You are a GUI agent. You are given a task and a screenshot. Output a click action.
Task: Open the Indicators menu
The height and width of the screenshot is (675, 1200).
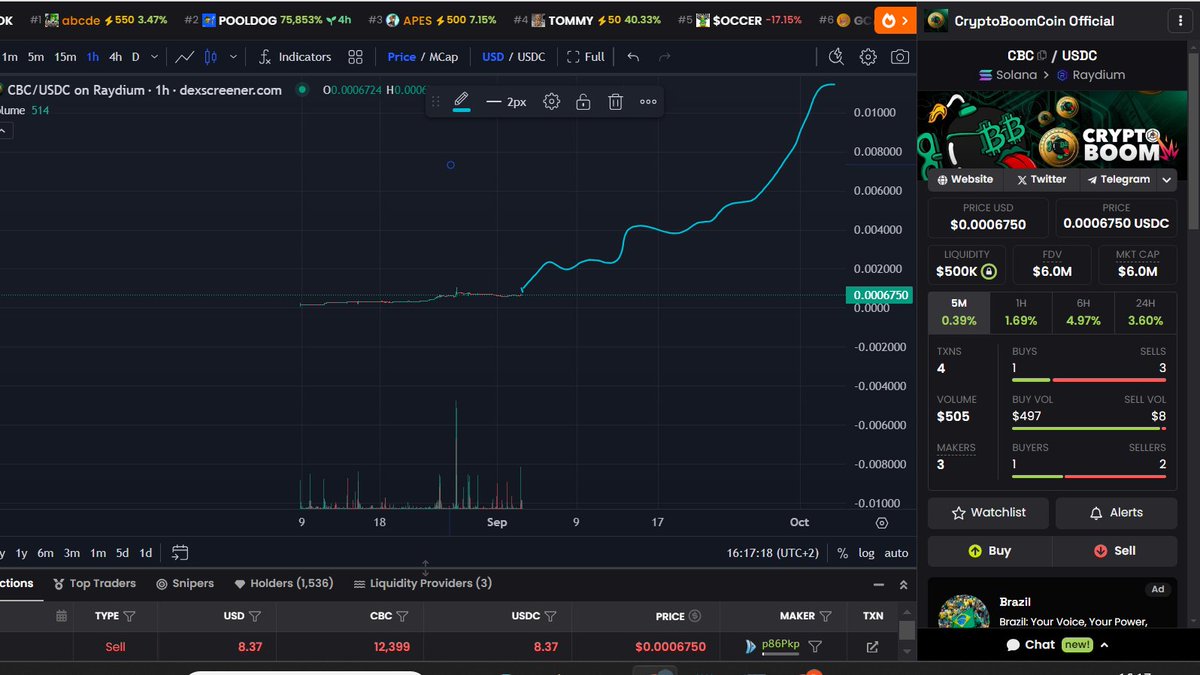(294, 57)
